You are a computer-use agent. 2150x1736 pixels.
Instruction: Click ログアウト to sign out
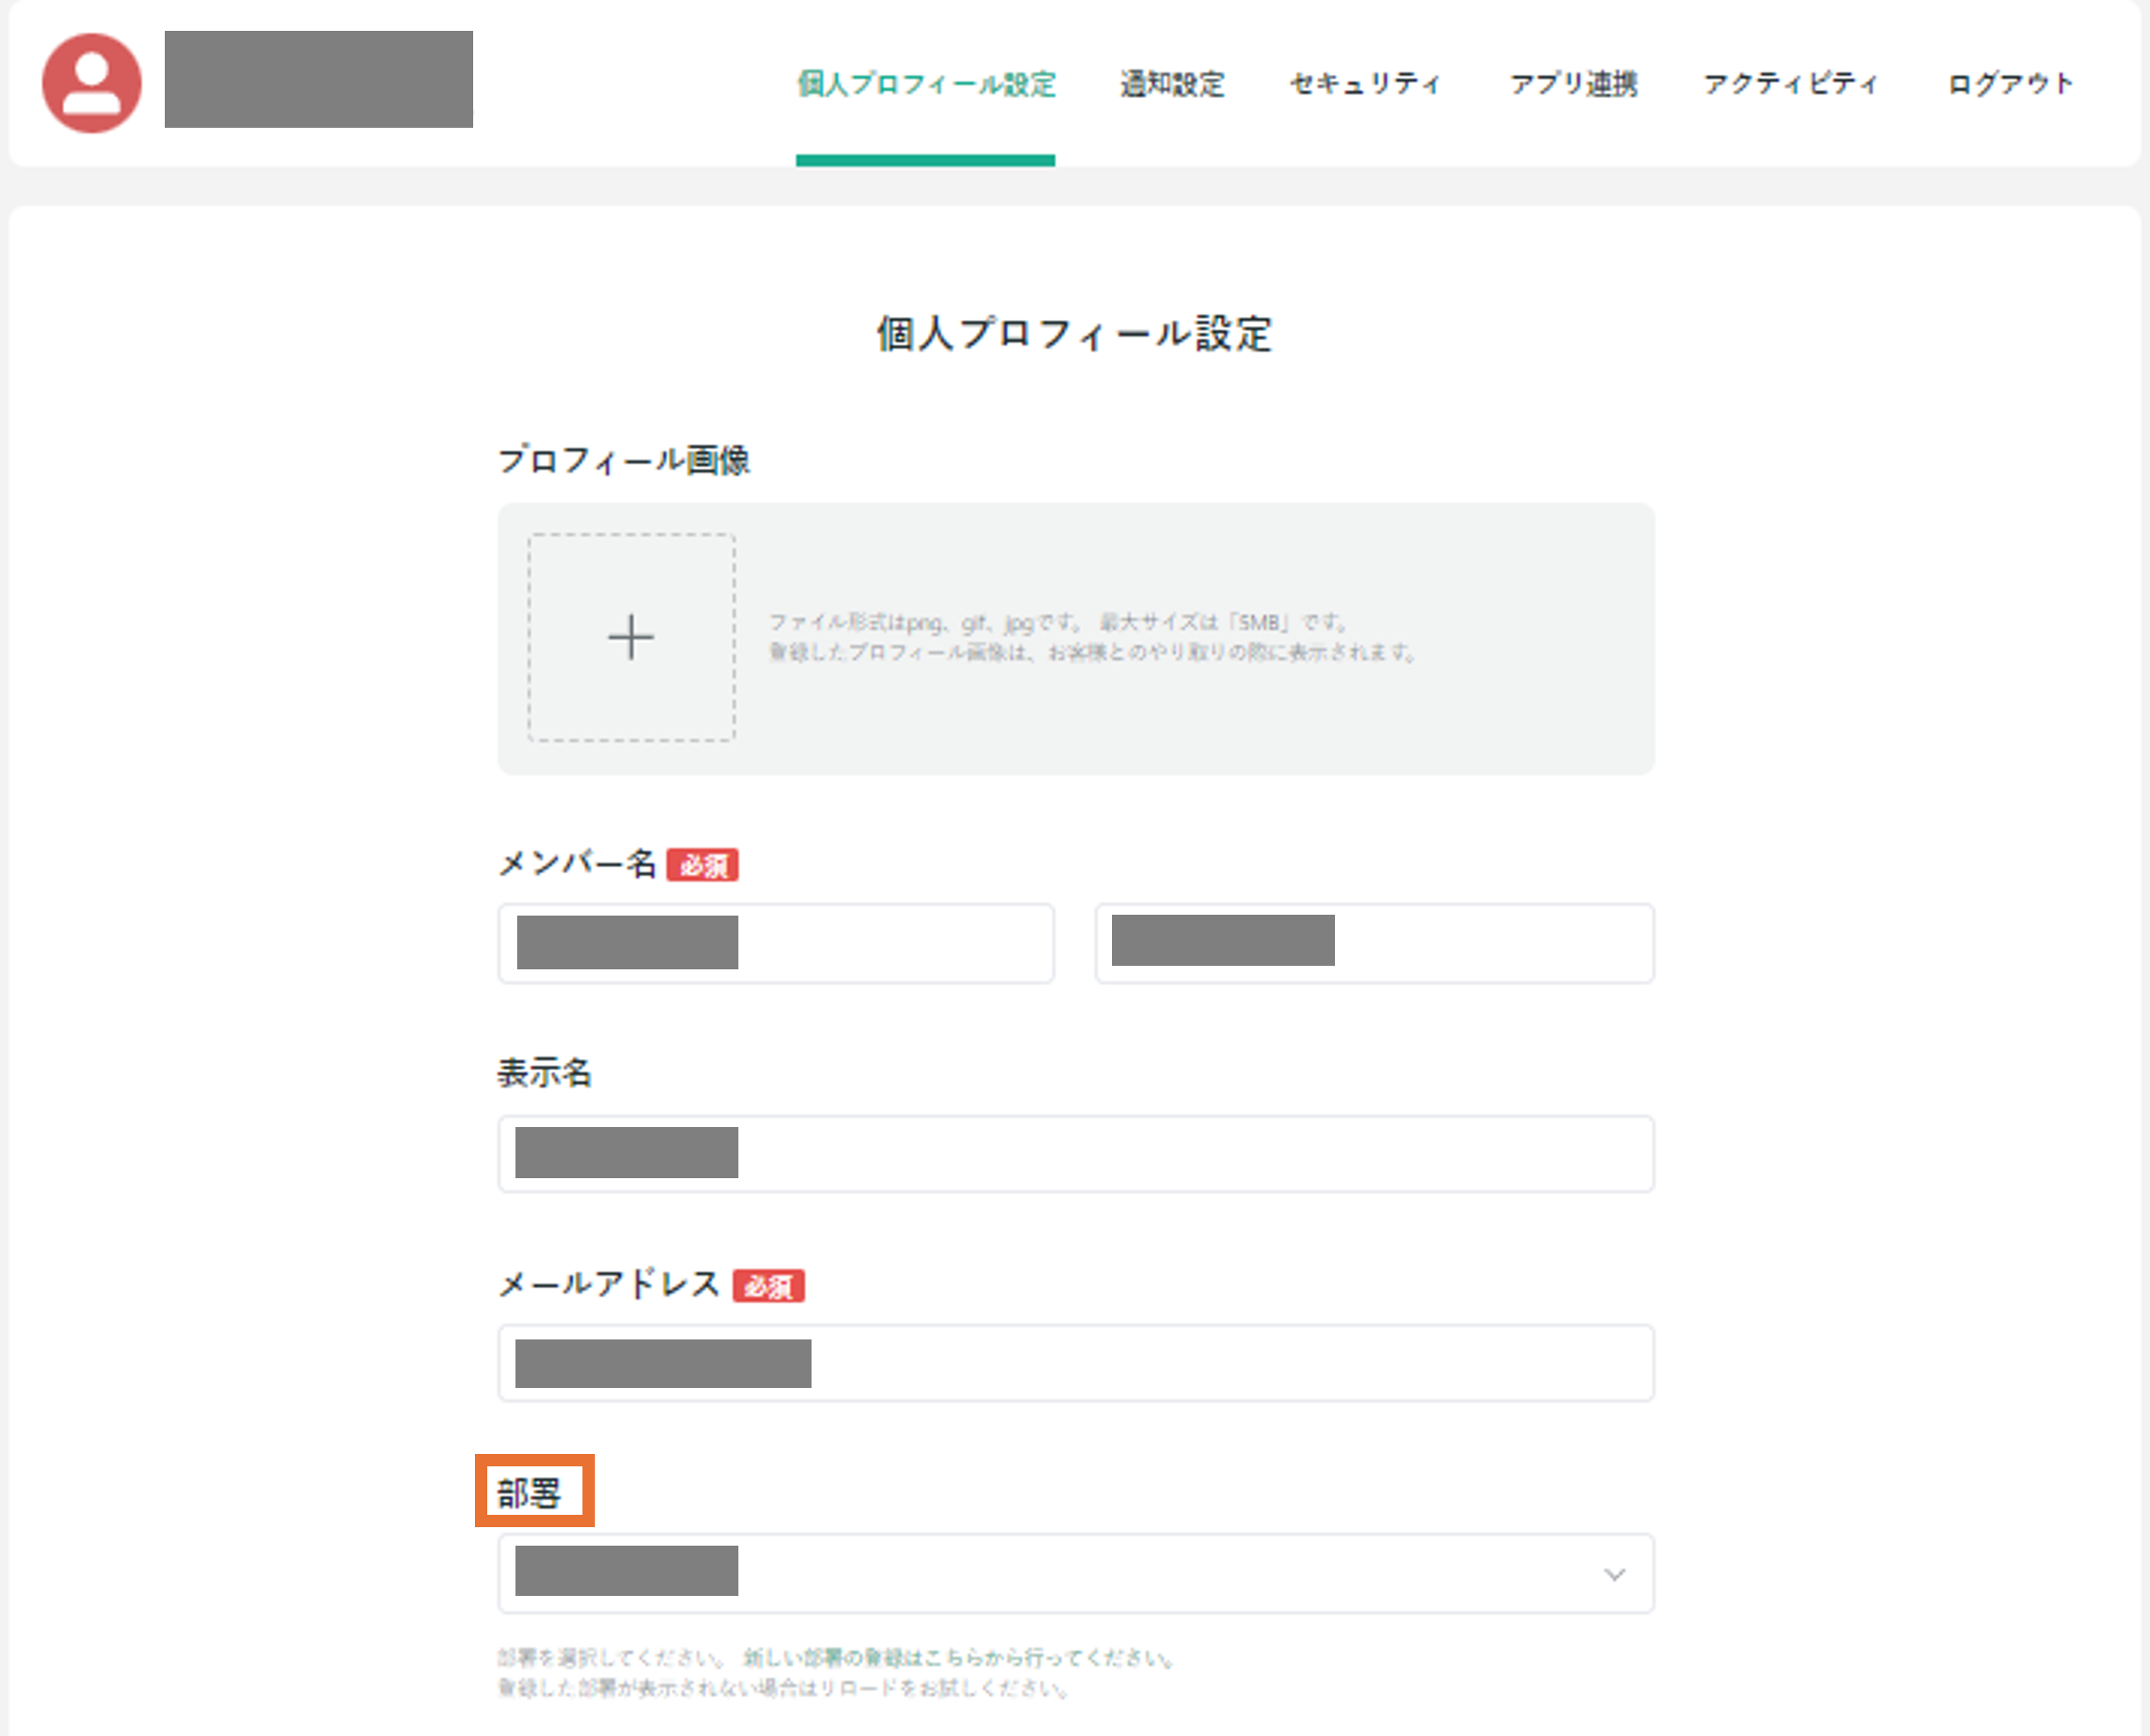[x=2010, y=84]
